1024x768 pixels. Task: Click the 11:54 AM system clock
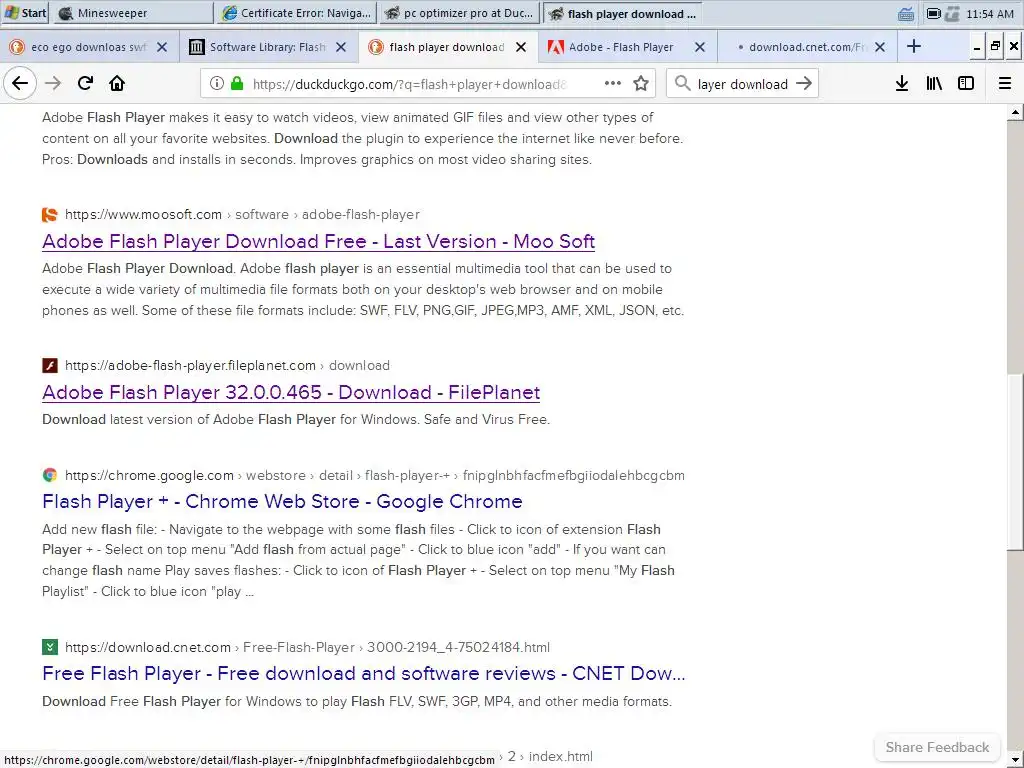pyautogui.click(x=989, y=14)
